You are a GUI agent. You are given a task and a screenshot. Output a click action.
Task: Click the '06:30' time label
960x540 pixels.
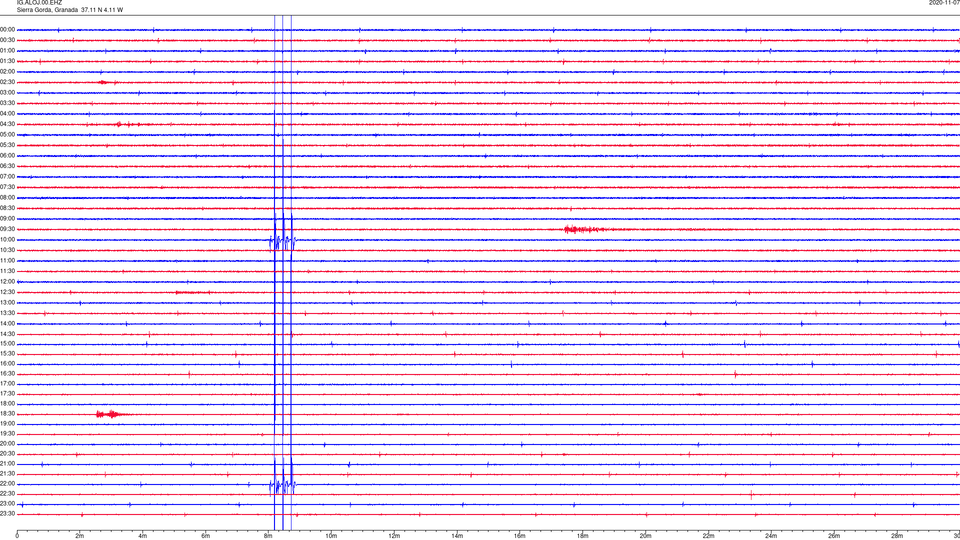tap(7, 166)
